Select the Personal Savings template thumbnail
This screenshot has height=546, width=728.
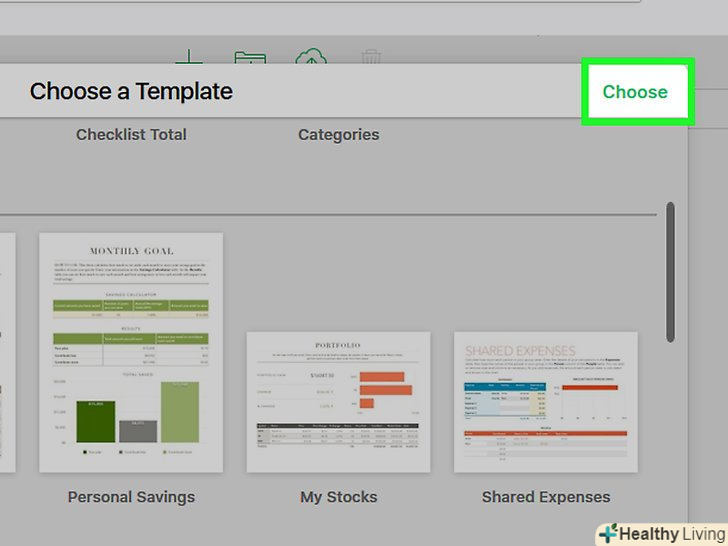[x=131, y=352]
